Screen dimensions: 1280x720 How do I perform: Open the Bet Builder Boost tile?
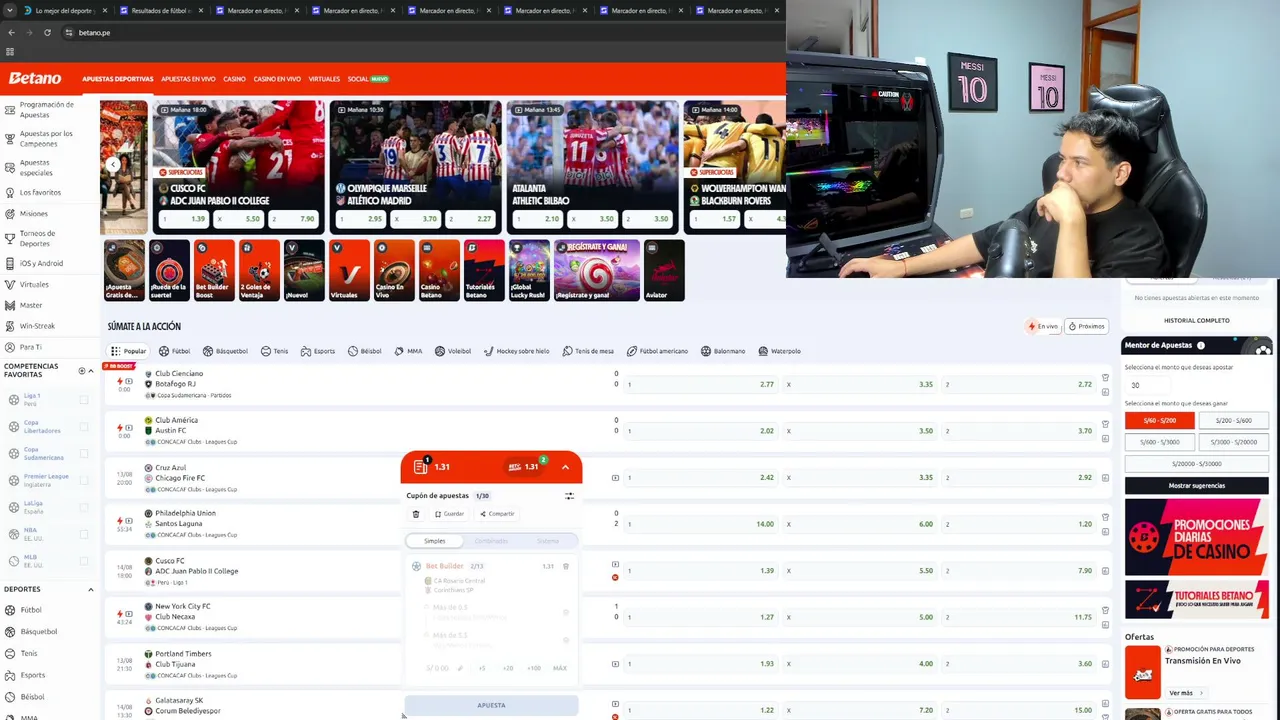click(214, 270)
